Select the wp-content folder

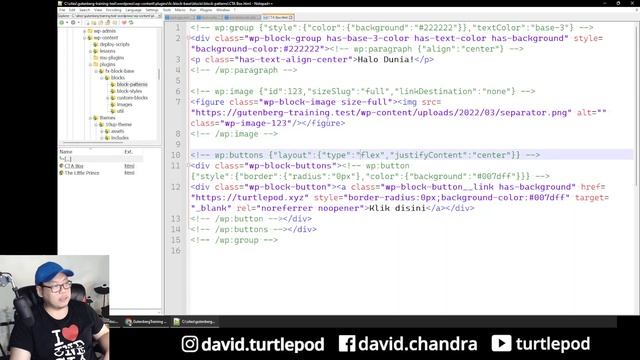point(106,38)
